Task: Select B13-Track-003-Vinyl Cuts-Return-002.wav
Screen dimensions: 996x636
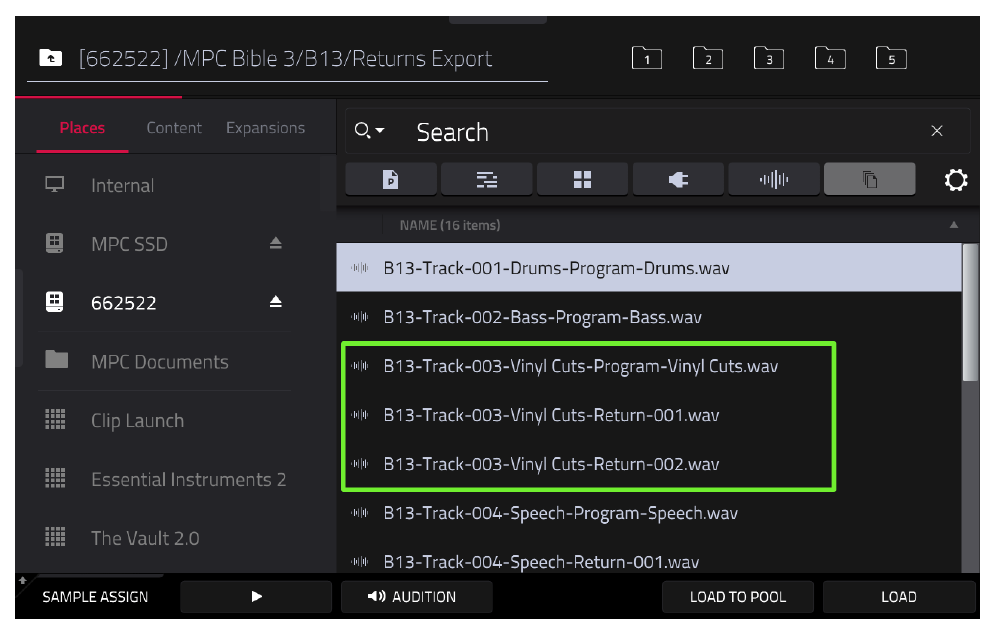Action: [649, 464]
